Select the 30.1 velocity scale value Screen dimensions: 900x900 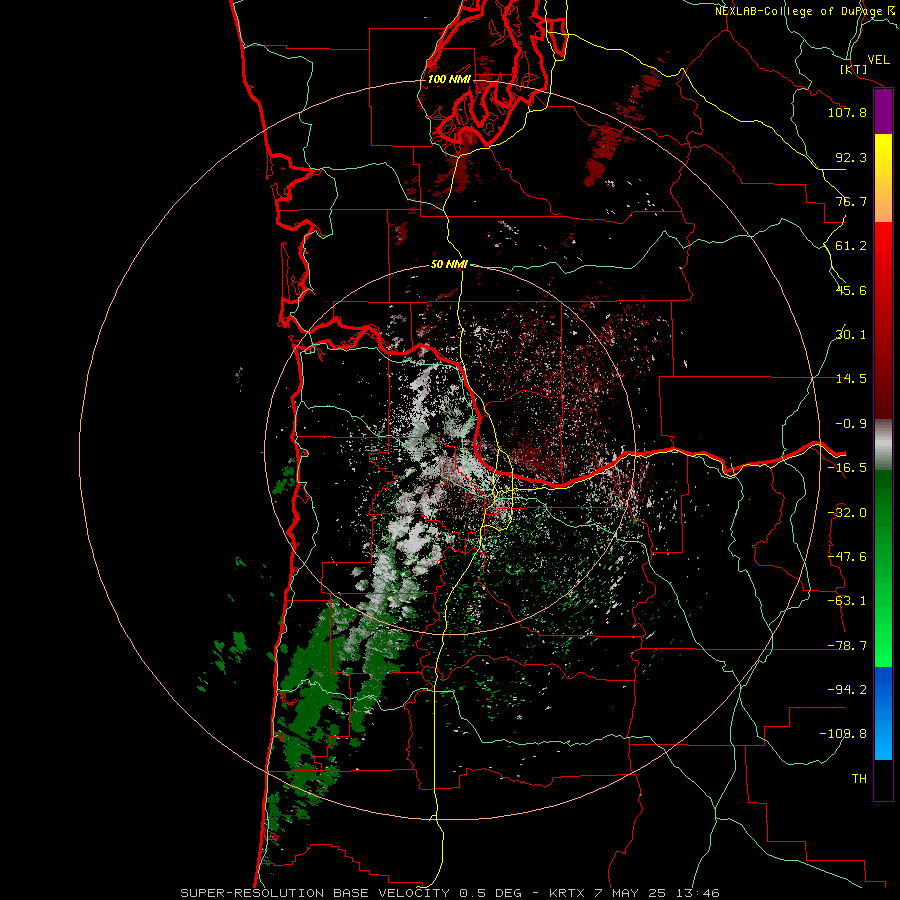pos(851,335)
